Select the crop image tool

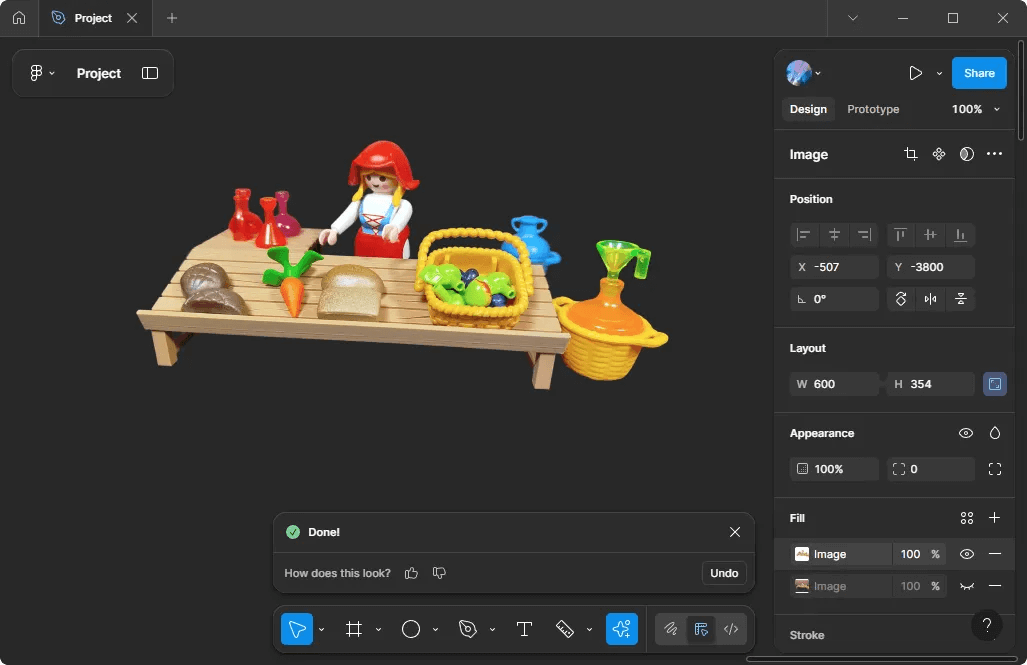(x=910, y=154)
